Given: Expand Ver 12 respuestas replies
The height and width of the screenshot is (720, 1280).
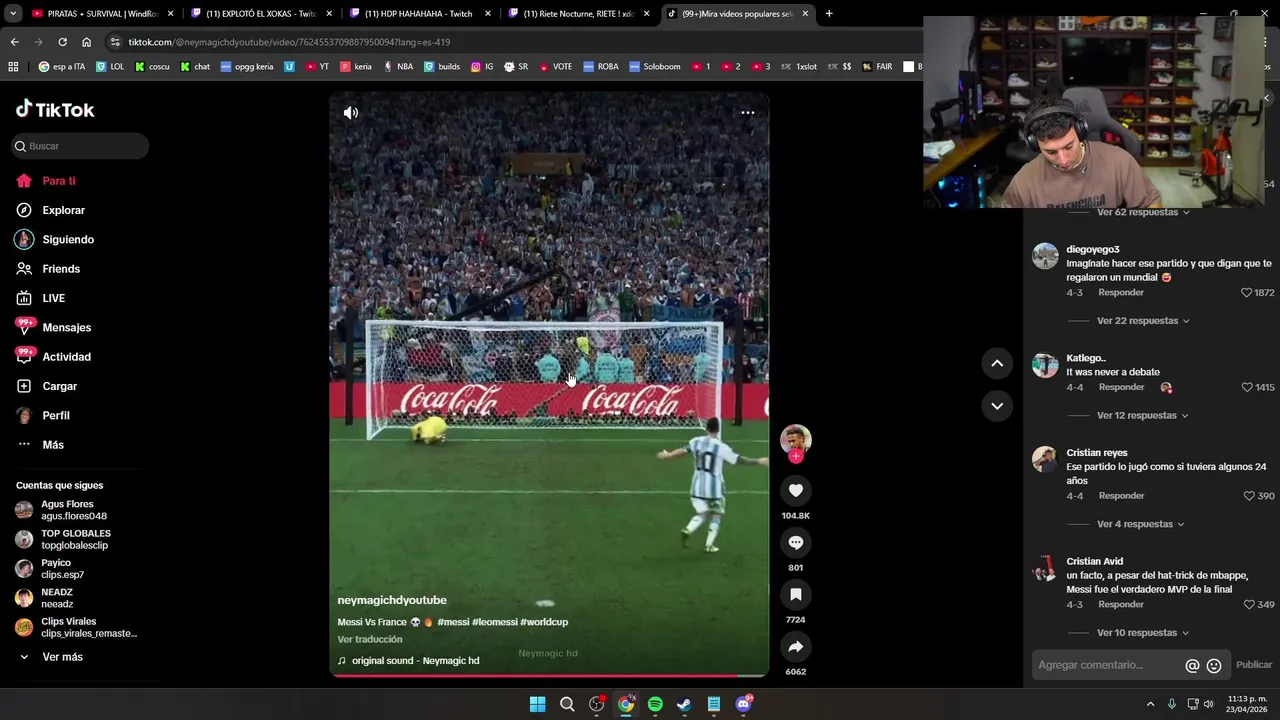Looking at the screenshot, I should (1143, 415).
